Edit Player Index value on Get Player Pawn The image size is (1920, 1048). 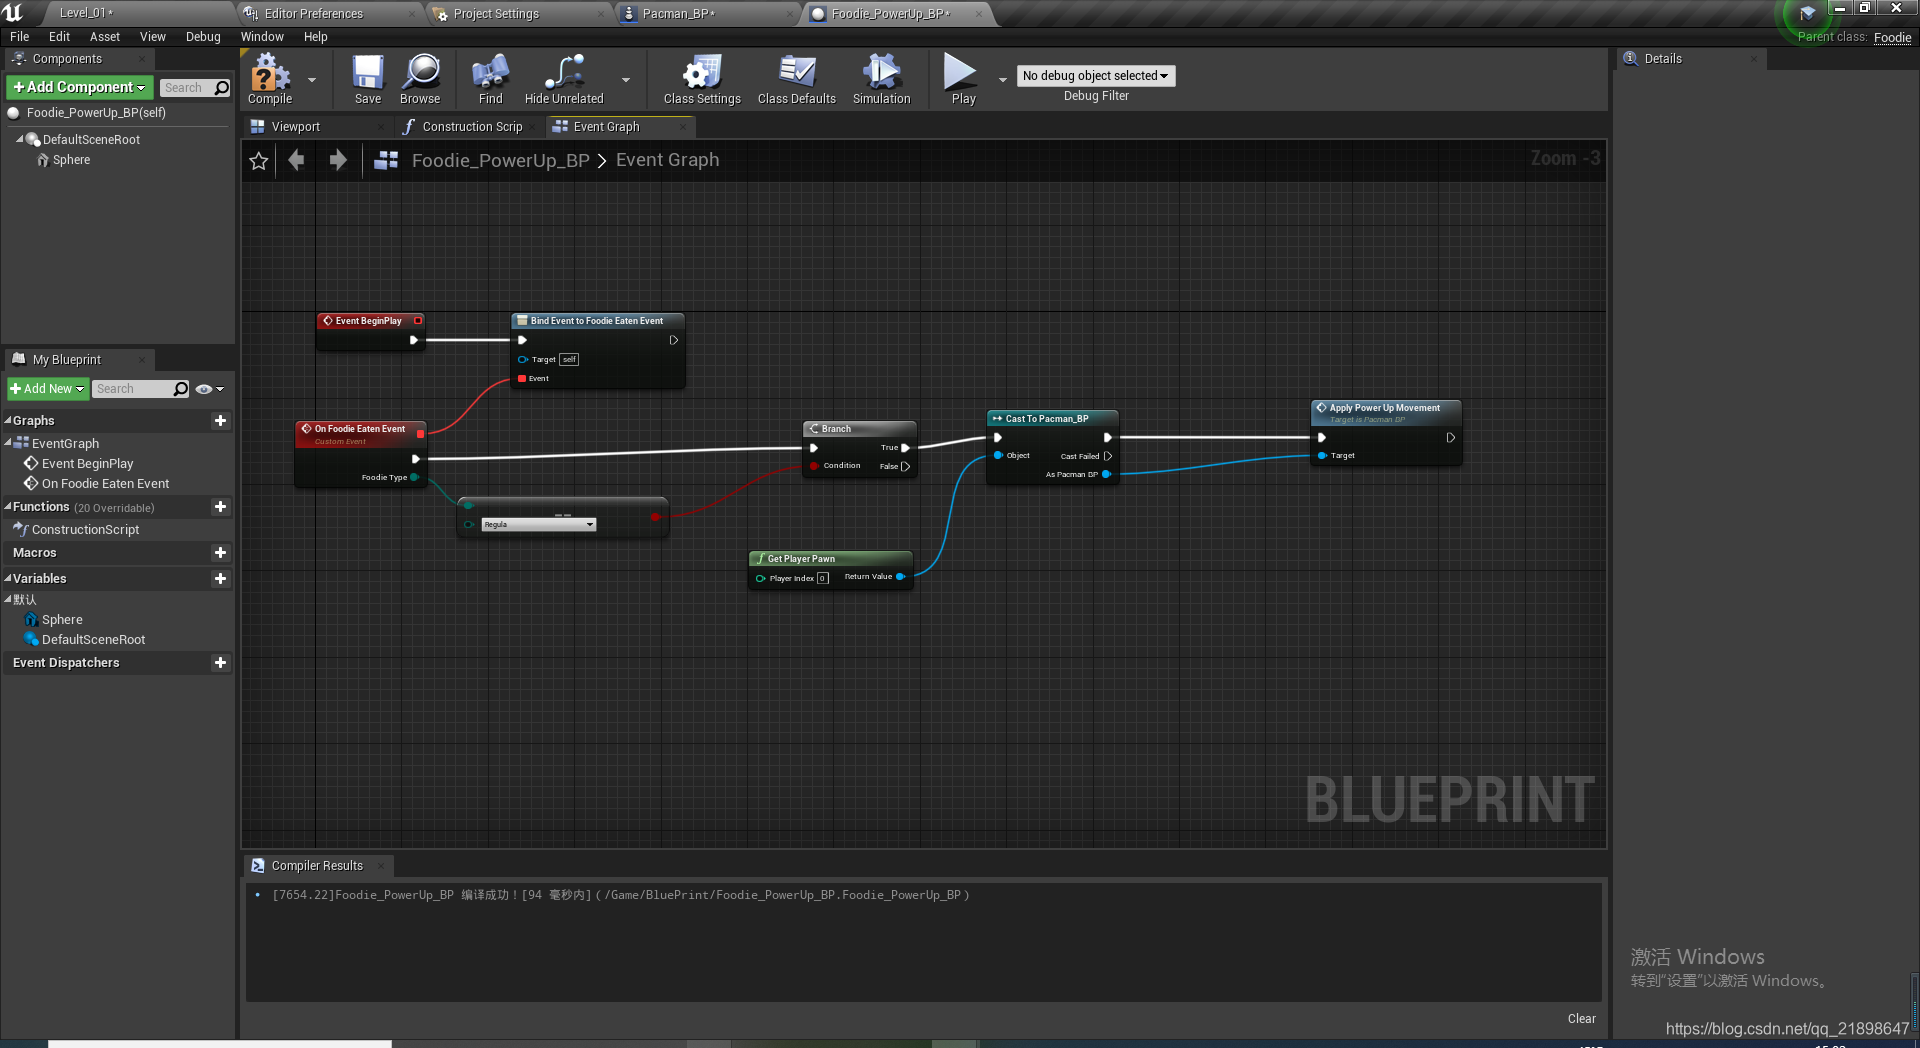click(823, 578)
